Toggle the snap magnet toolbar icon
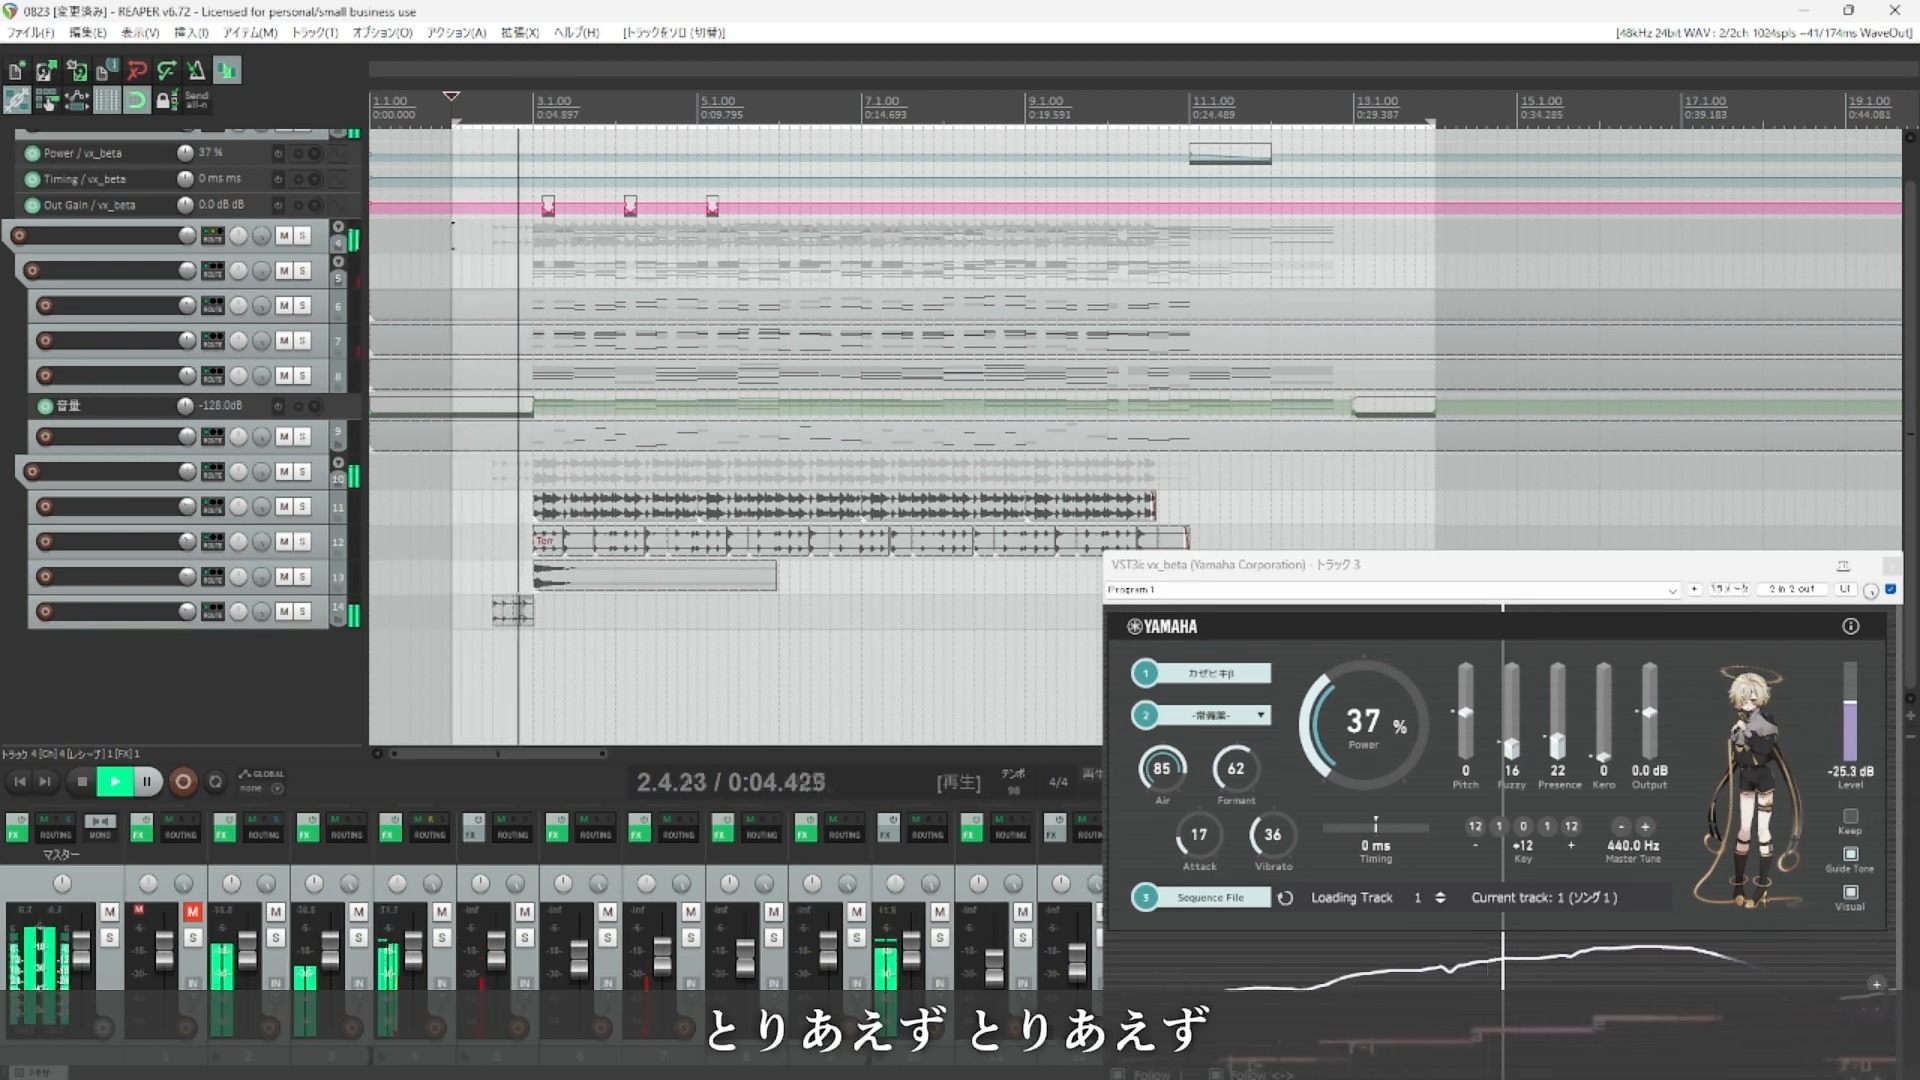Image resolution: width=1920 pixels, height=1080 pixels. click(x=137, y=99)
